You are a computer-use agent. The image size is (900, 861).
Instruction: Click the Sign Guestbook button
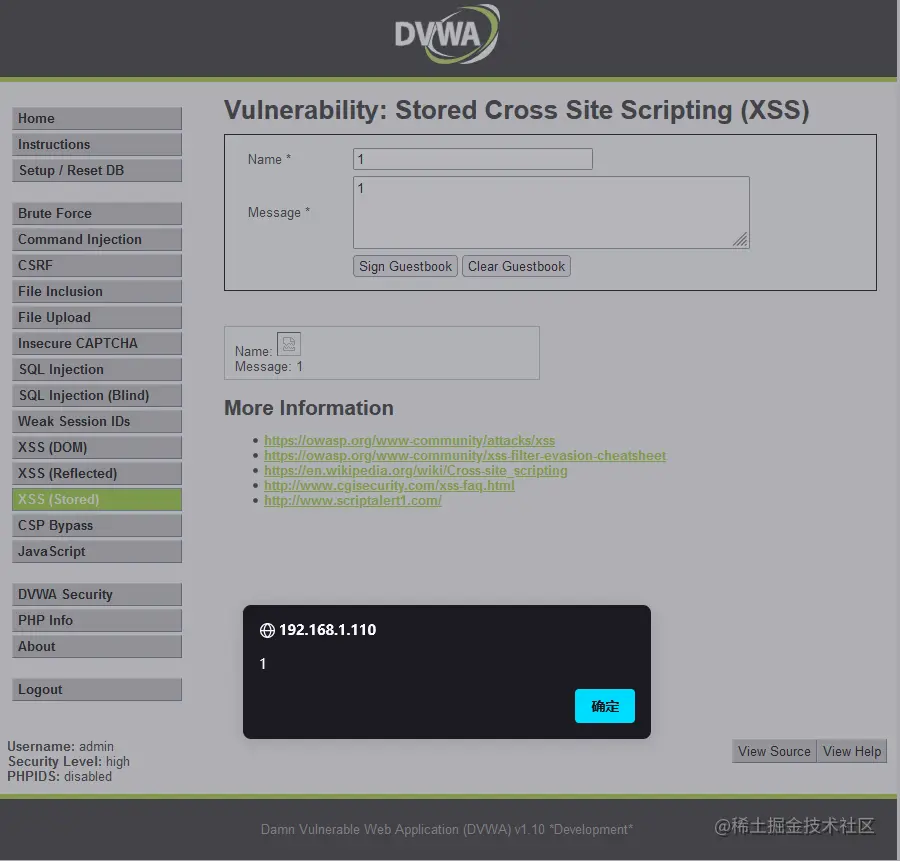pyautogui.click(x=405, y=266)
